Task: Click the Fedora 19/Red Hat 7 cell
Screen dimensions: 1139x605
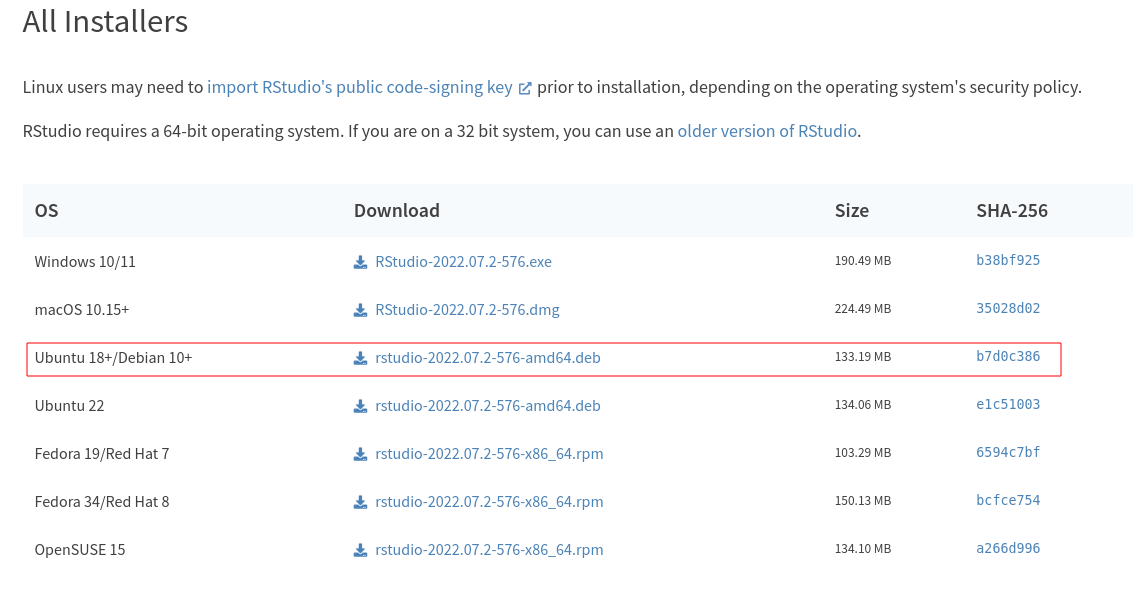Action: coord(102,453)
